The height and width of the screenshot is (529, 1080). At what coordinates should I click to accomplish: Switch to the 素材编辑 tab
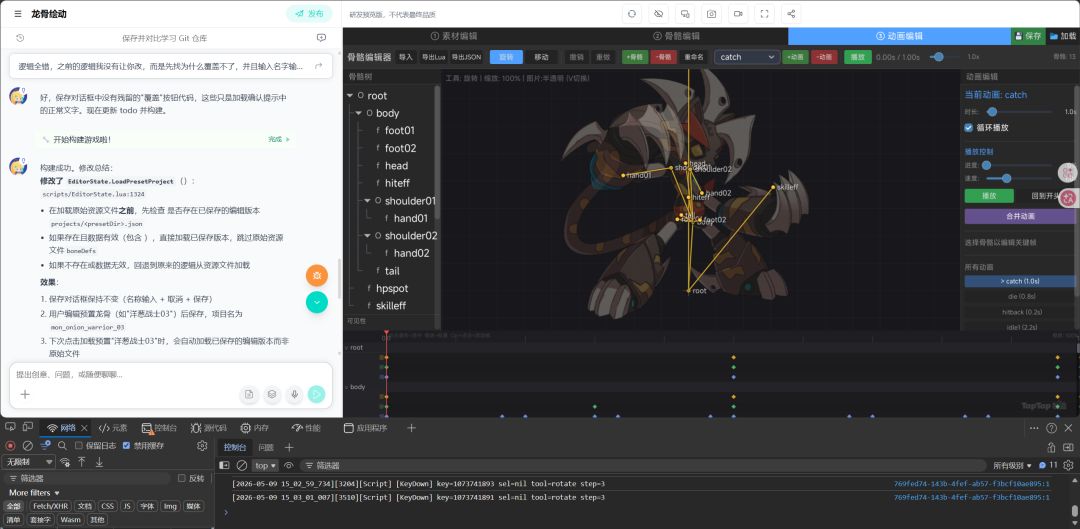pyautogui.click(x=454, y=36)
